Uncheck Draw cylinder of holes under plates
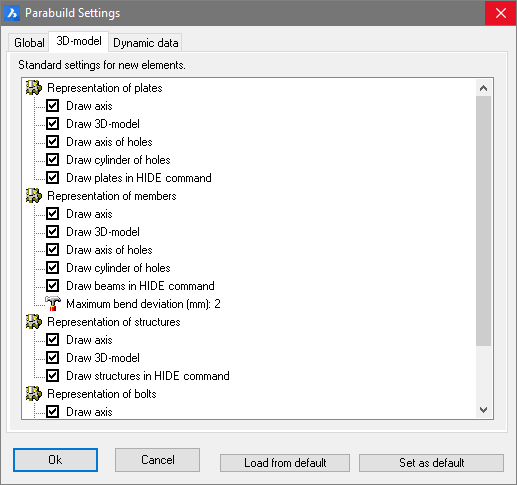This screenshot has width=517, height=485. [53, 160]
